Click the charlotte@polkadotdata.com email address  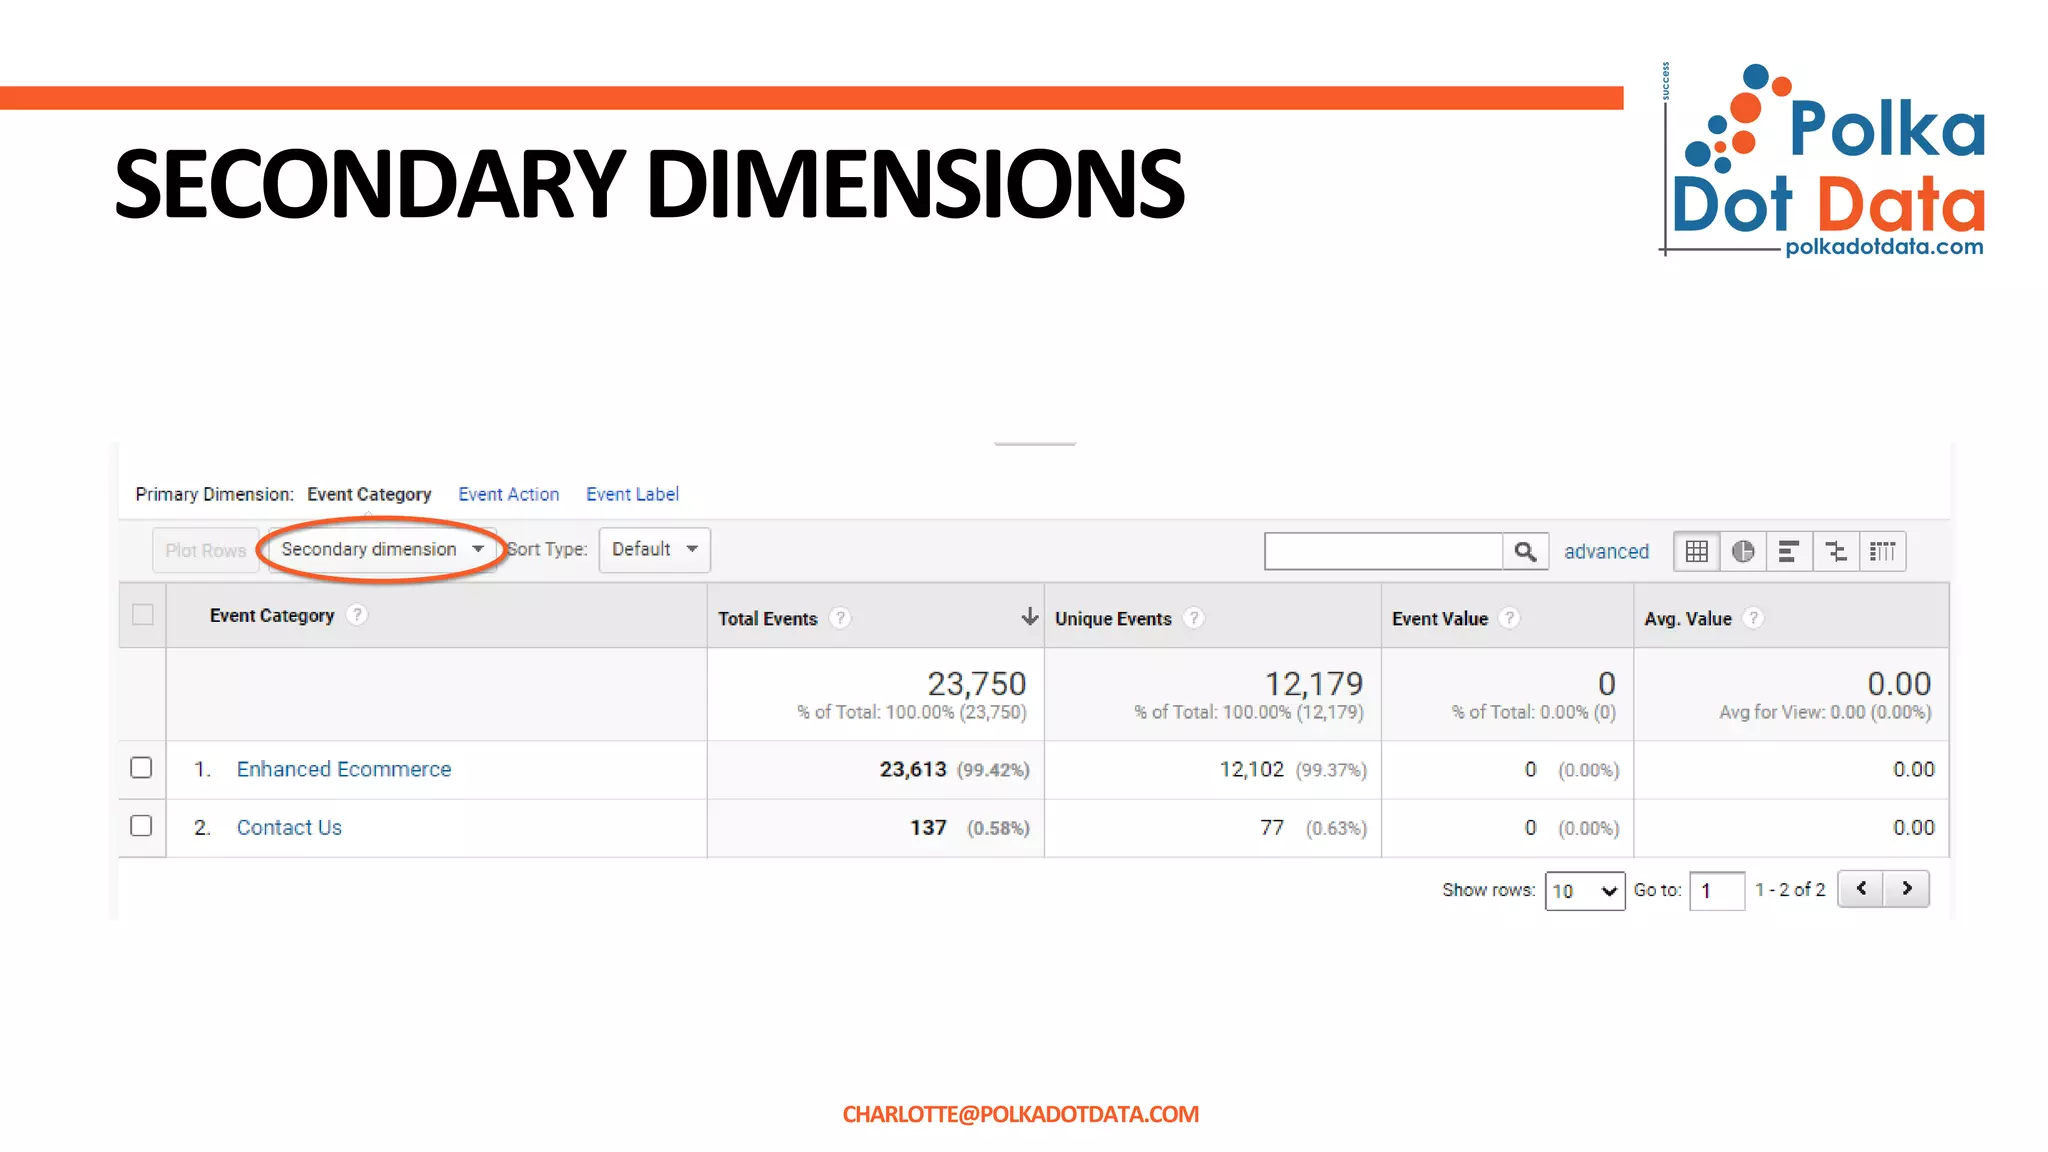coord(1020,1114)
